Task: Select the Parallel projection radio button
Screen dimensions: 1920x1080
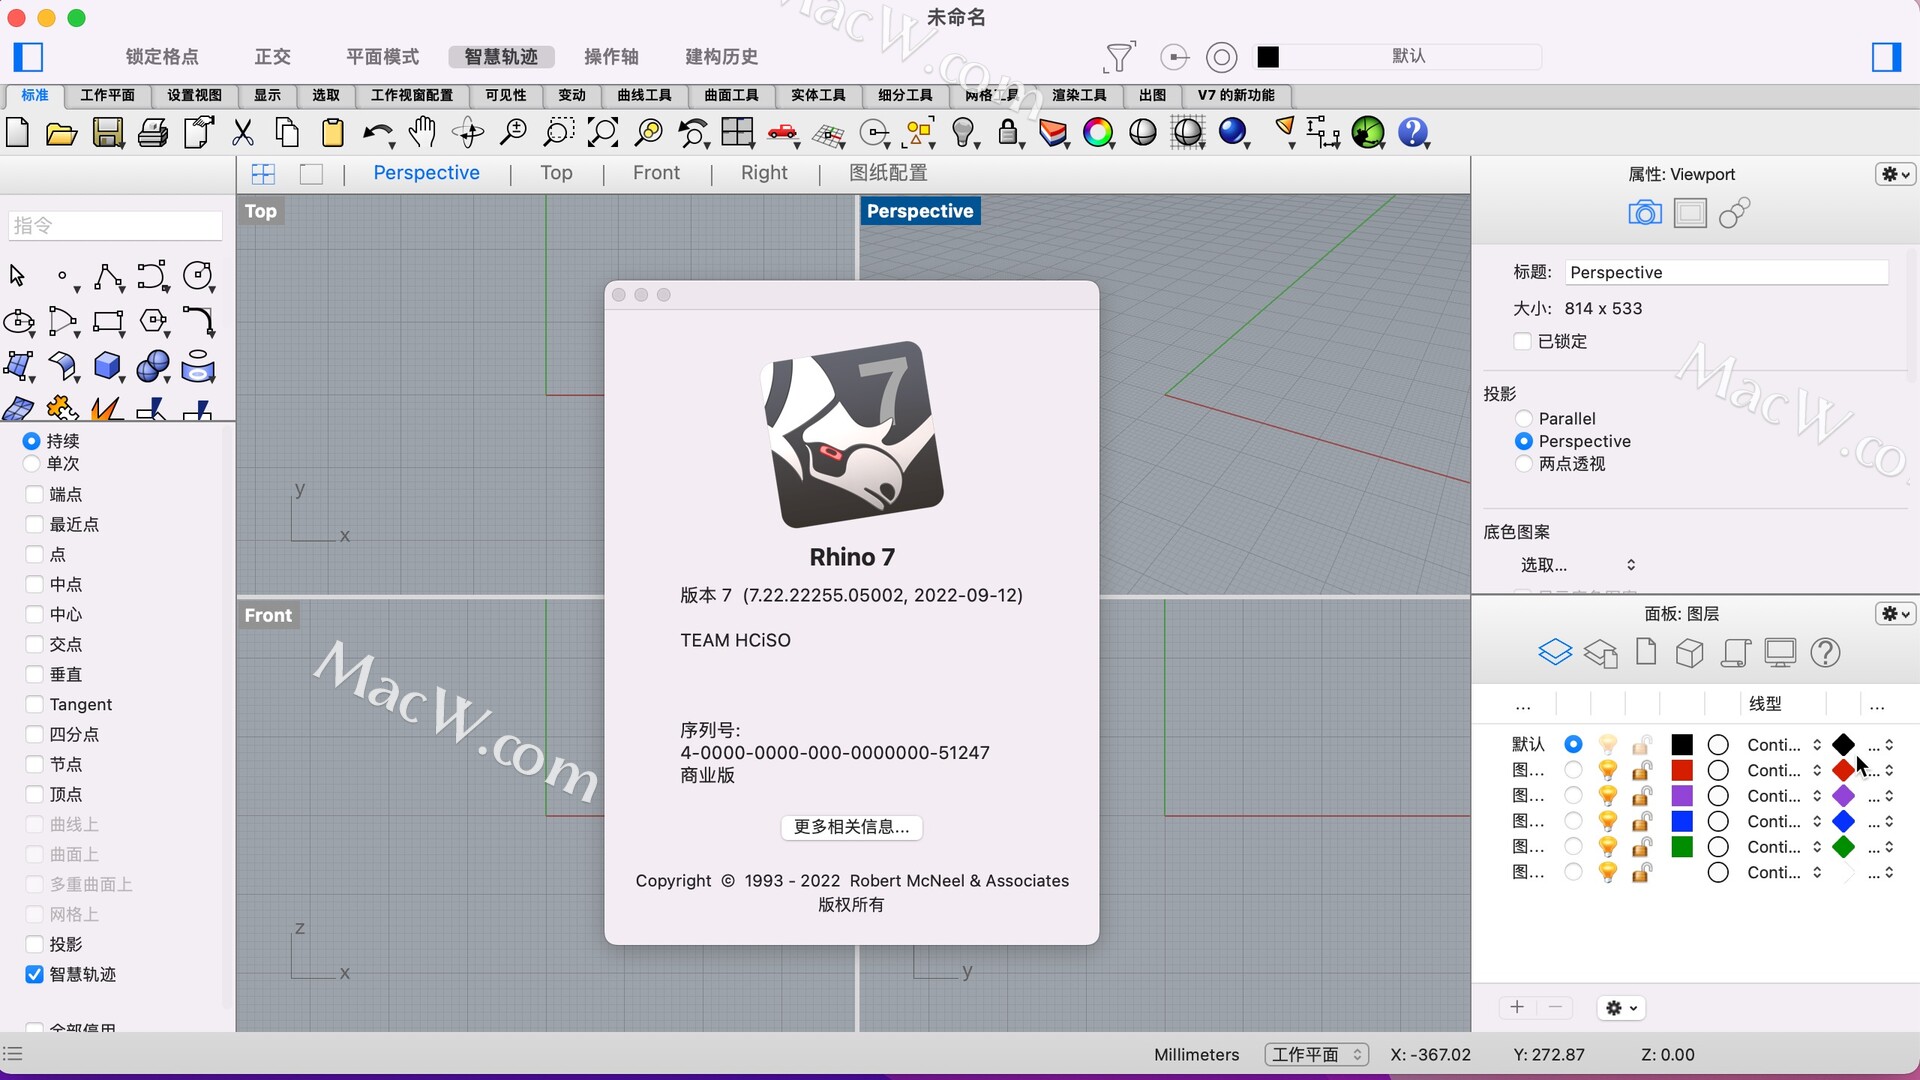Action: coord(1524,418)
